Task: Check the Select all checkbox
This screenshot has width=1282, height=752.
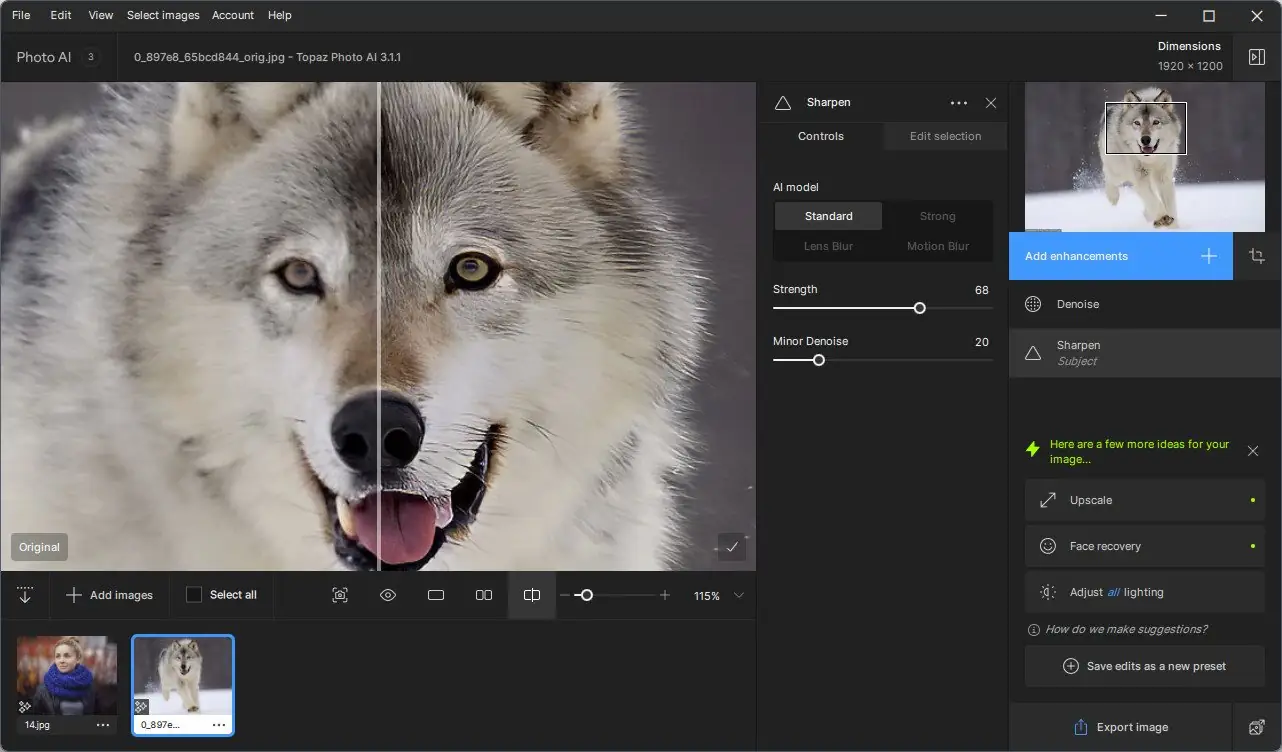Action: (194, 595)
